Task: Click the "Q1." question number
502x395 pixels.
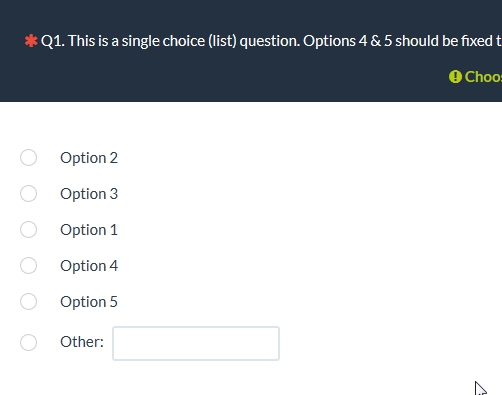Action: pos(53,41)
